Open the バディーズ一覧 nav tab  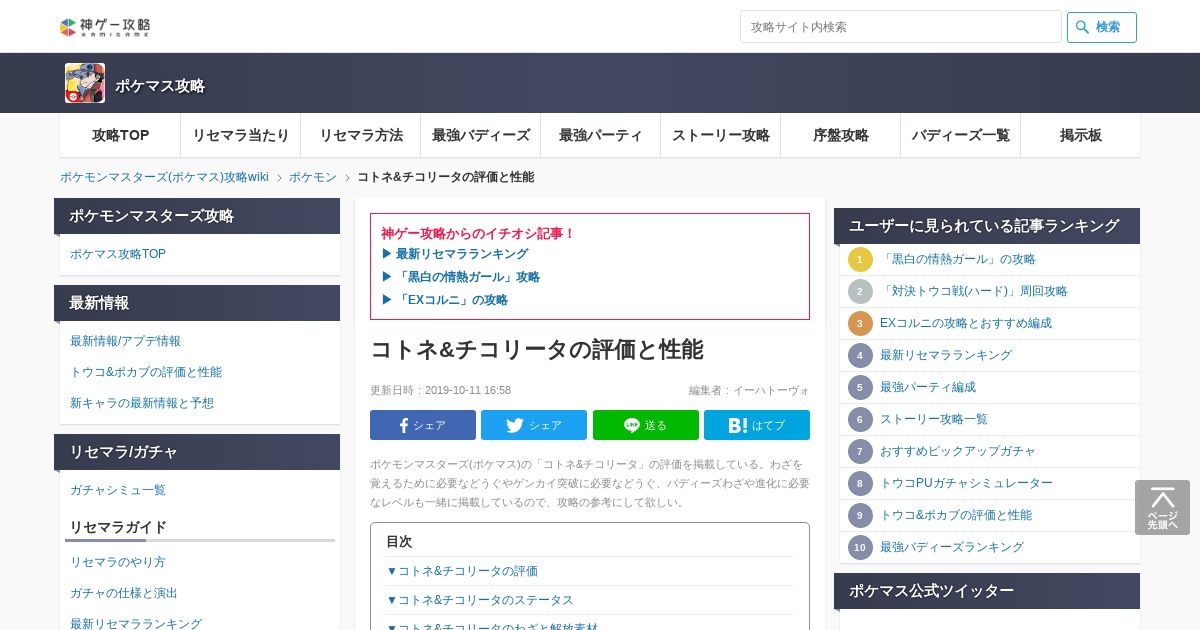[x=960, y=135]
